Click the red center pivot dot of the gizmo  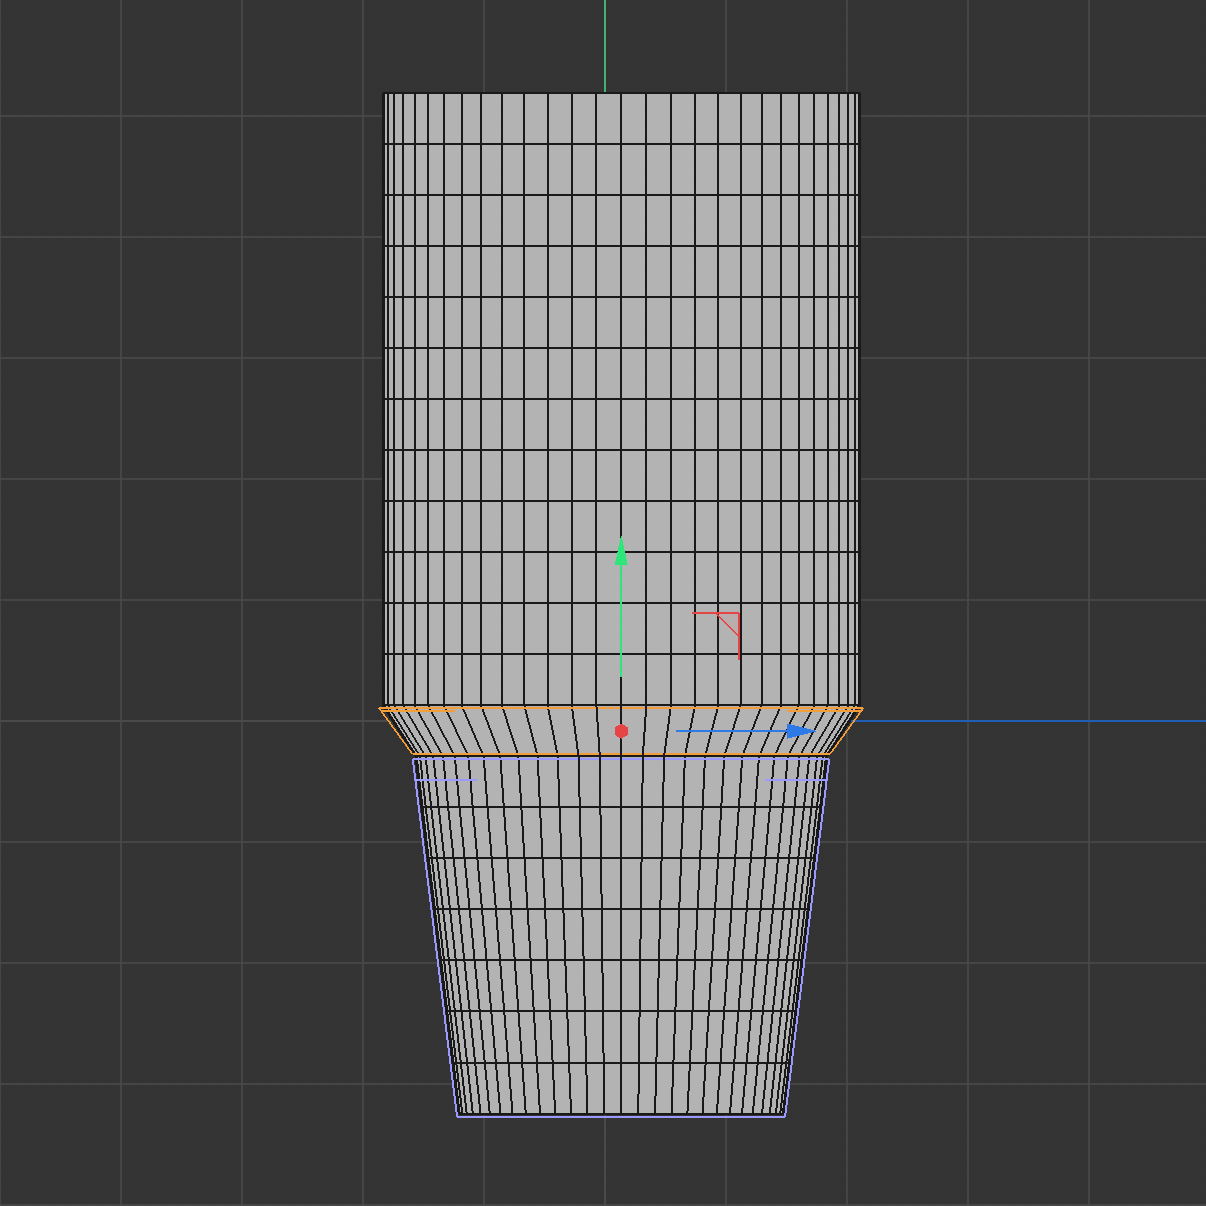[x=621, y=731]
